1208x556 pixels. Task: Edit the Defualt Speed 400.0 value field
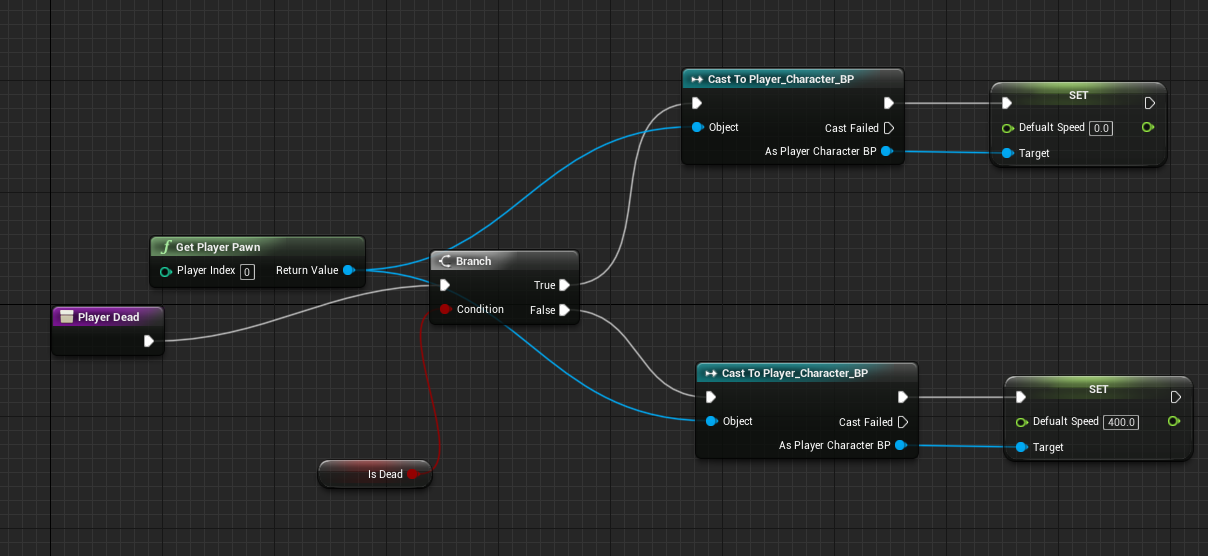tap(1120, 422)
